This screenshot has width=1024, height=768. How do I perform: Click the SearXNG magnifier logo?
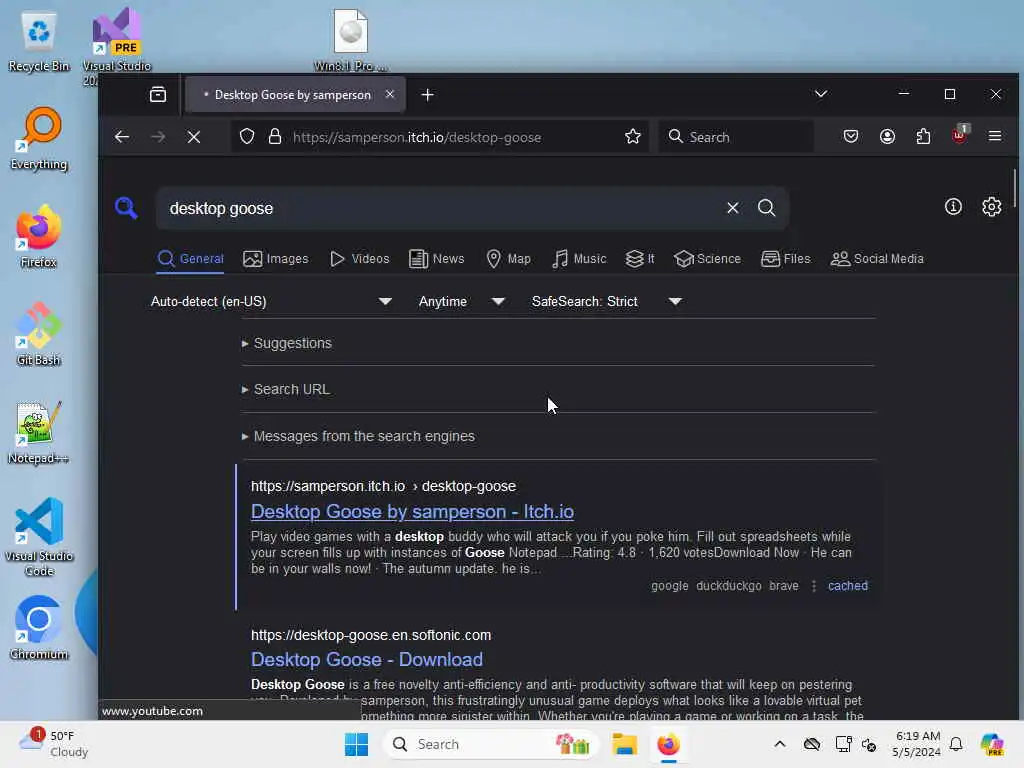point(126,208)
